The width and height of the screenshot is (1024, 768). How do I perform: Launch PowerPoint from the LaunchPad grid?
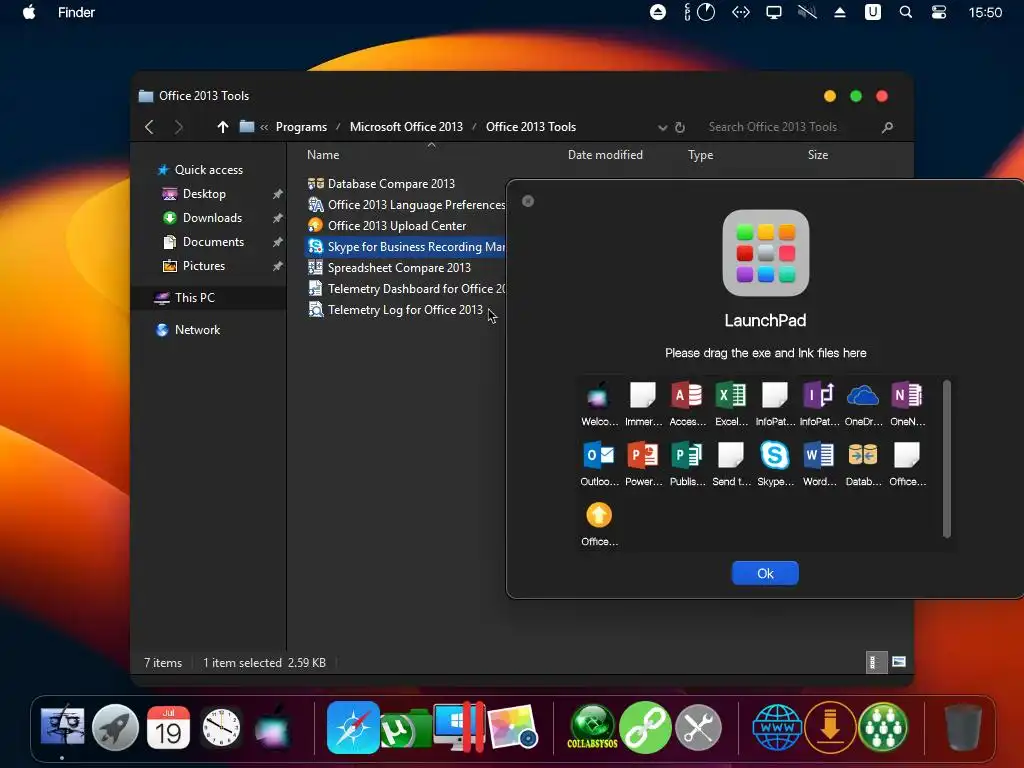[643, 464]
